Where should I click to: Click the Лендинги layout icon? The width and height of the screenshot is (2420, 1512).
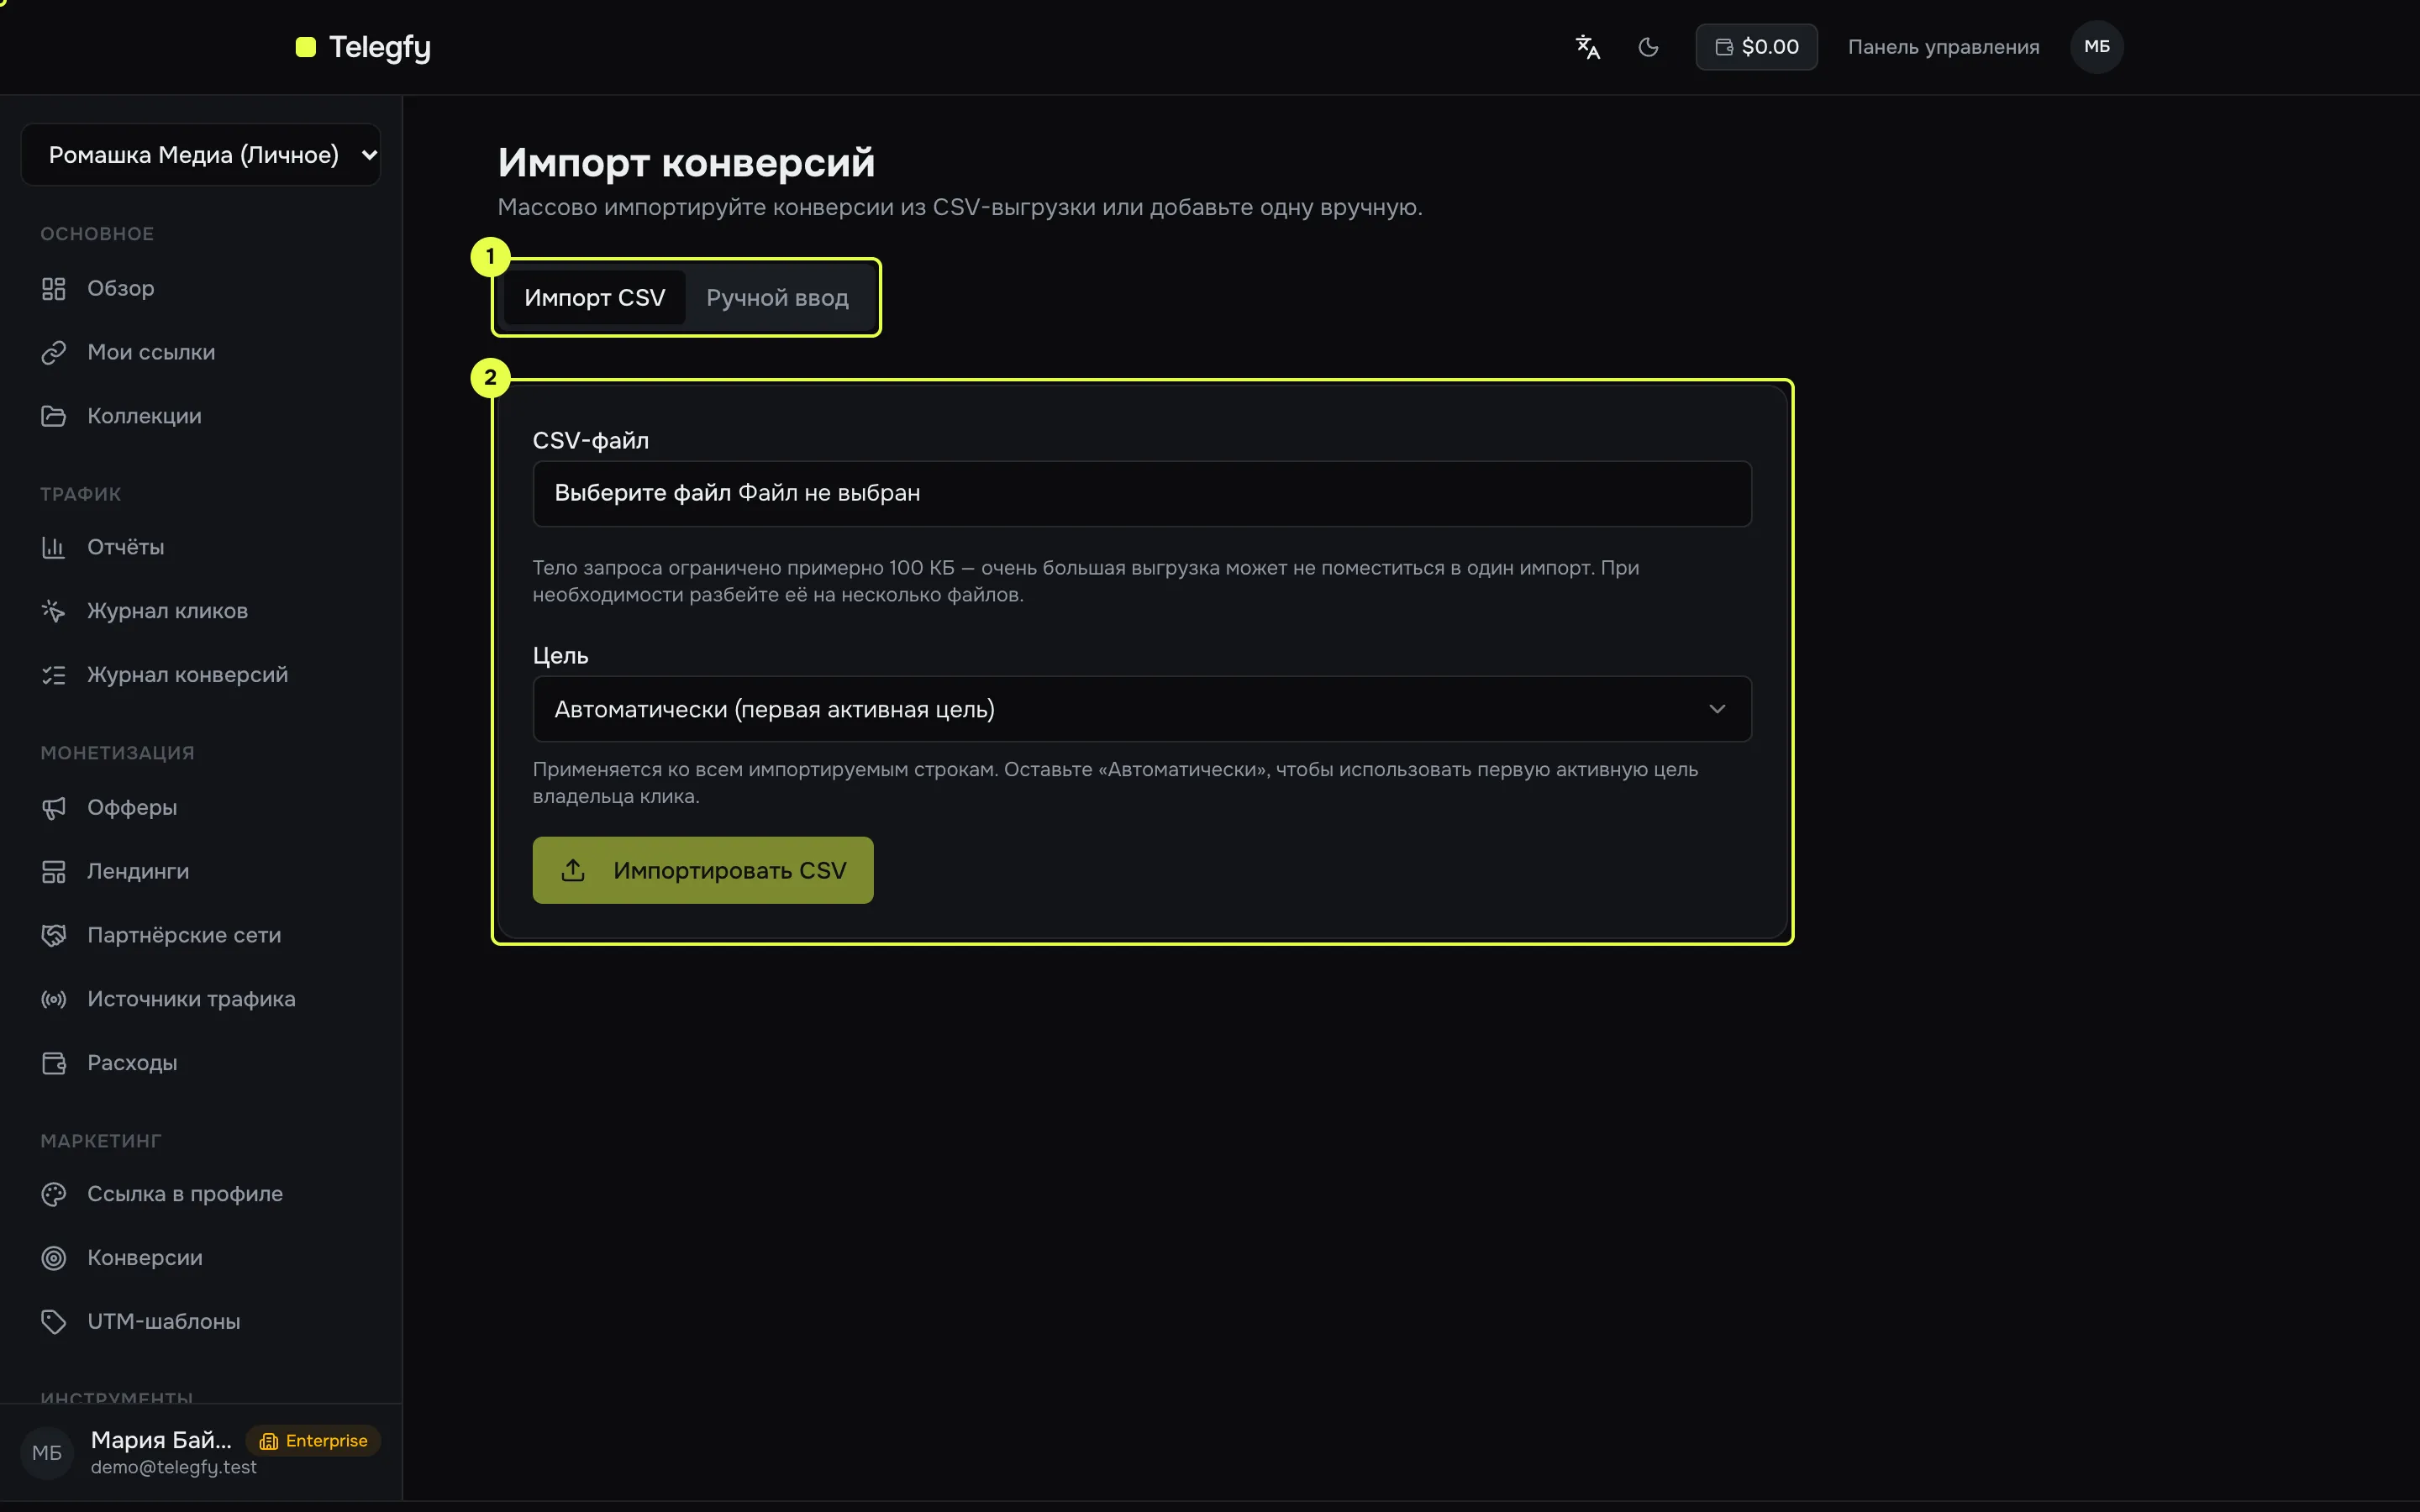pos(53,872)
